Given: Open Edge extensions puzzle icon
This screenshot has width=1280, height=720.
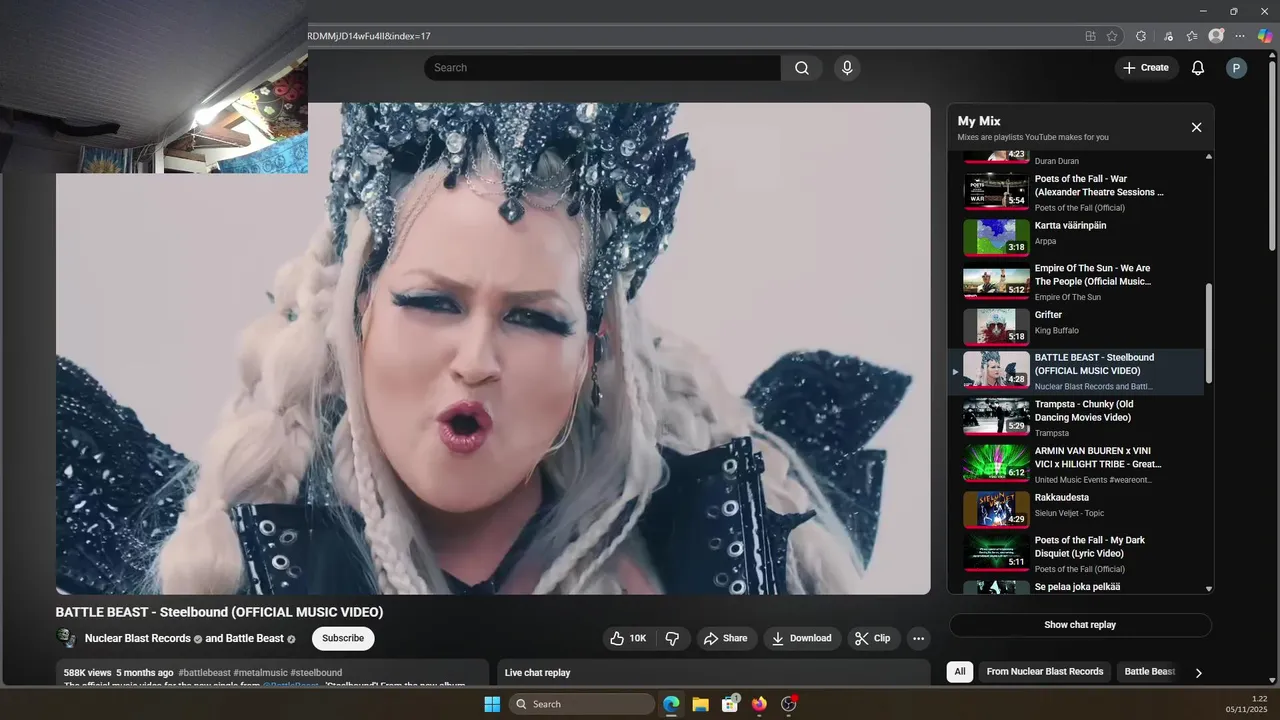Looking at the screenshot, I should pyautogui.click(x=1141, y=36).
